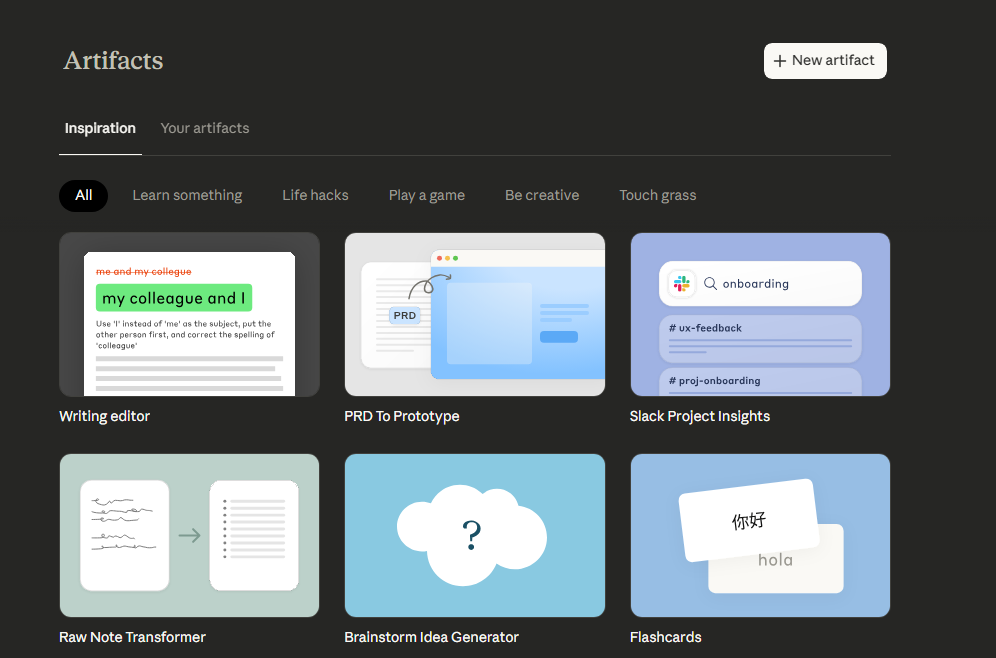Enable the Touch grass filter
996x658 pixels.
click(657, 195)
